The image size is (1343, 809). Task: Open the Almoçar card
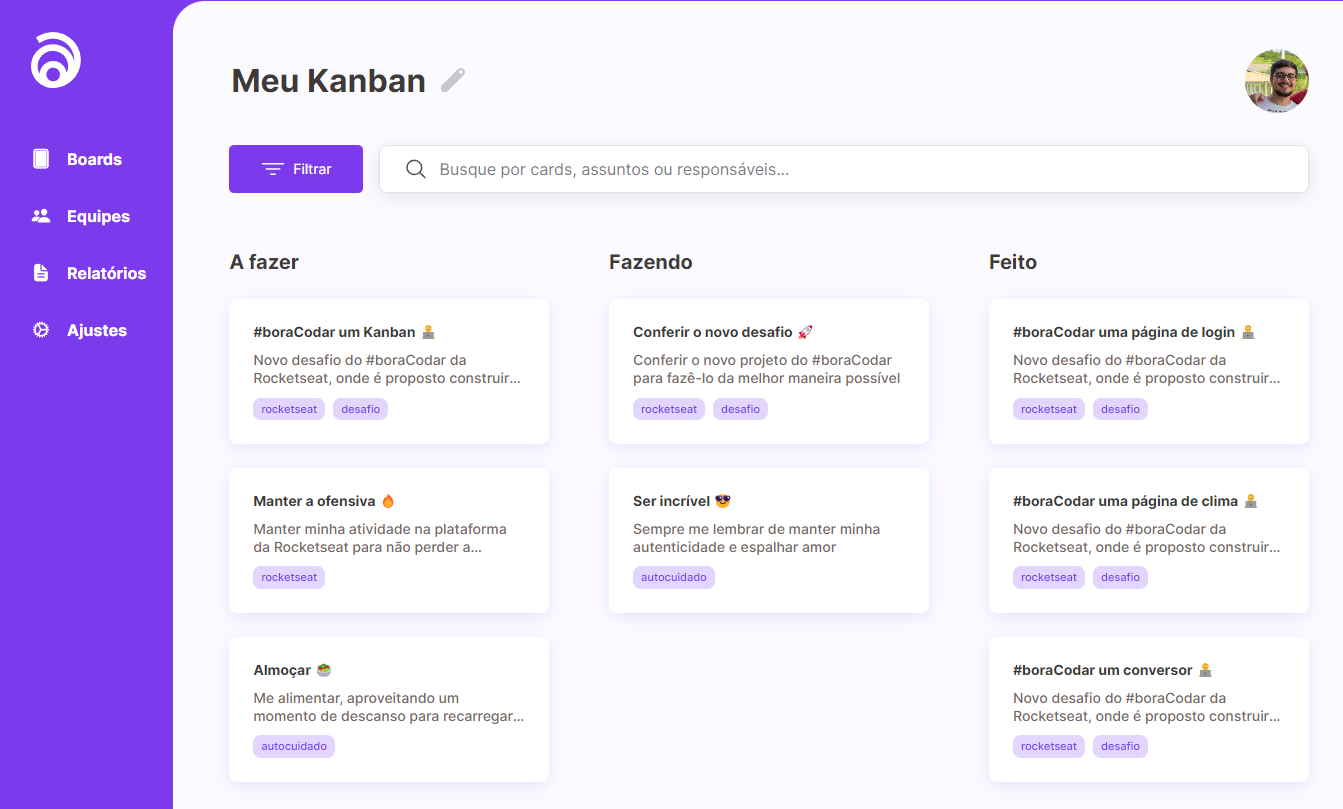[x=388, y=709]
